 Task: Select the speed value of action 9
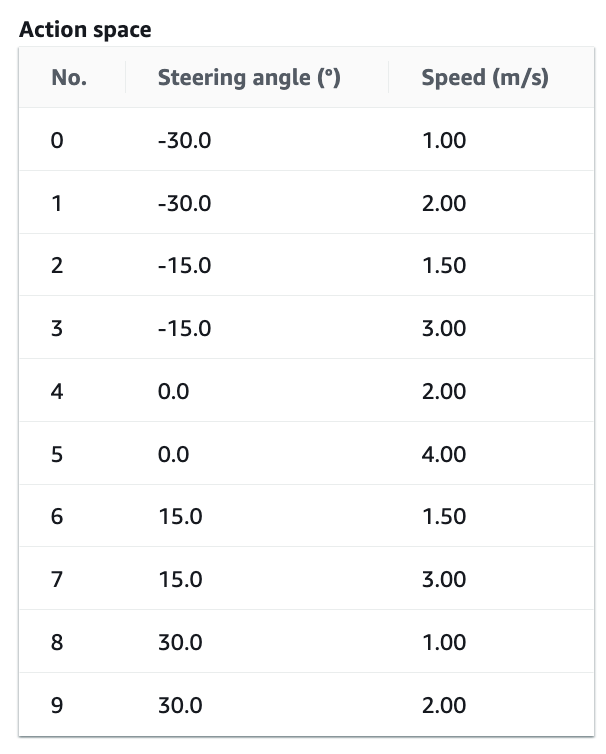click(x=444, y=705)
